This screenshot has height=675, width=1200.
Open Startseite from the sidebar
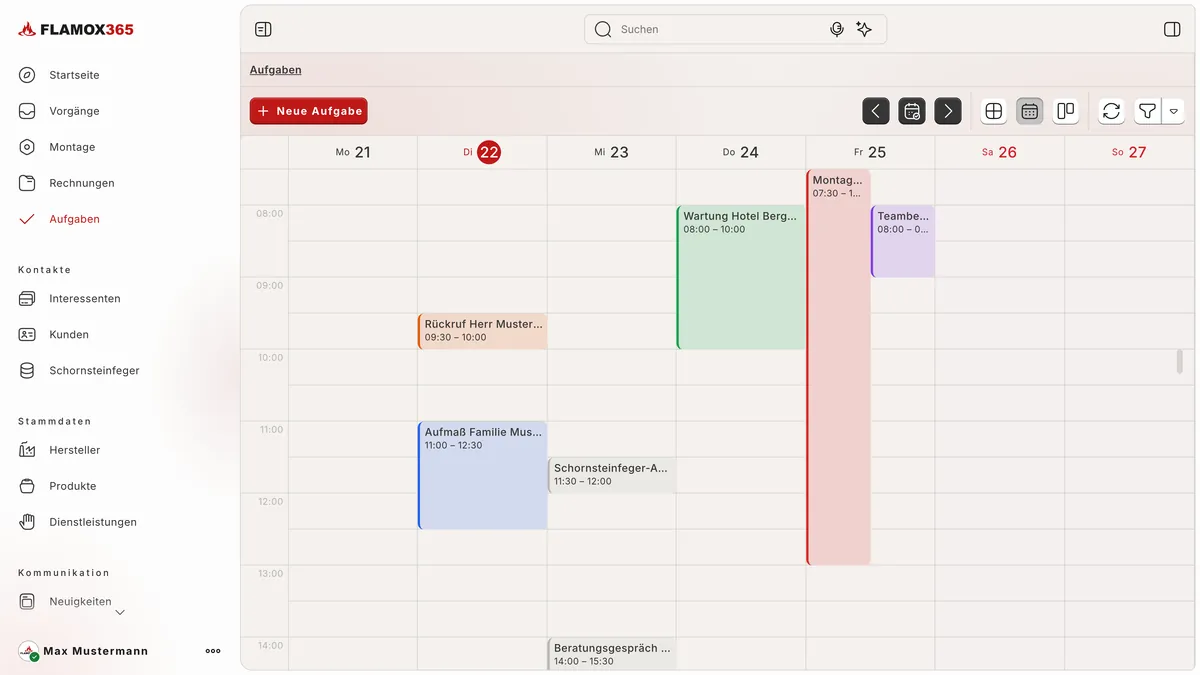tap(74, 75)
